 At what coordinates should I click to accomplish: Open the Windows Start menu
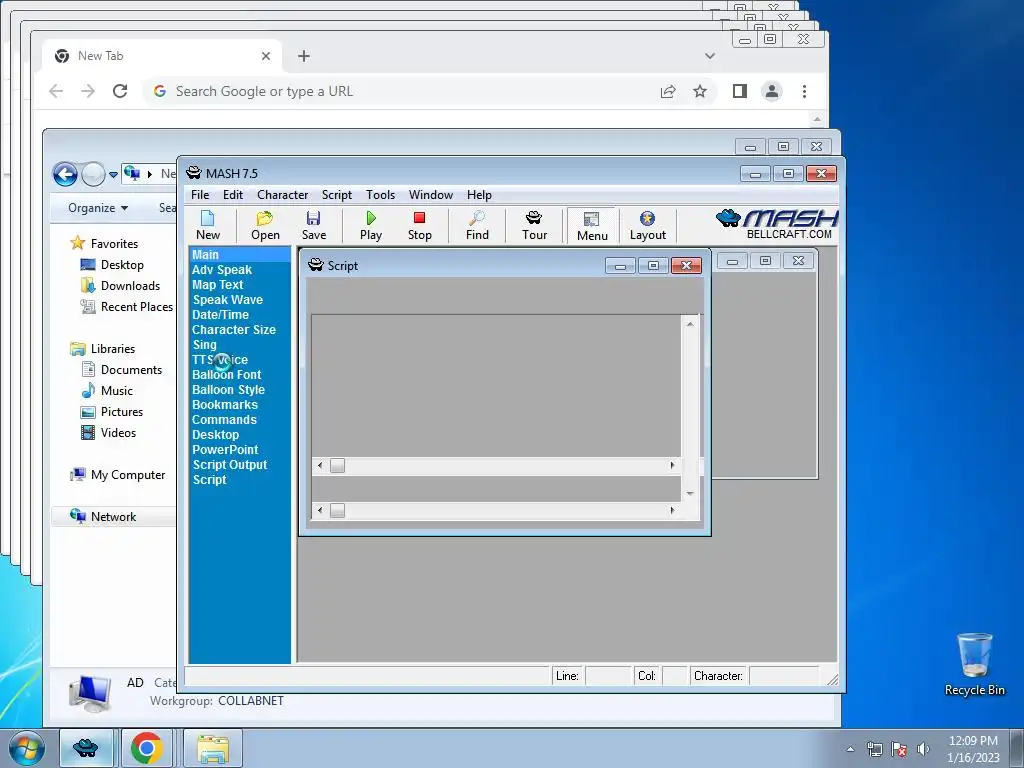tap(26, 748)
